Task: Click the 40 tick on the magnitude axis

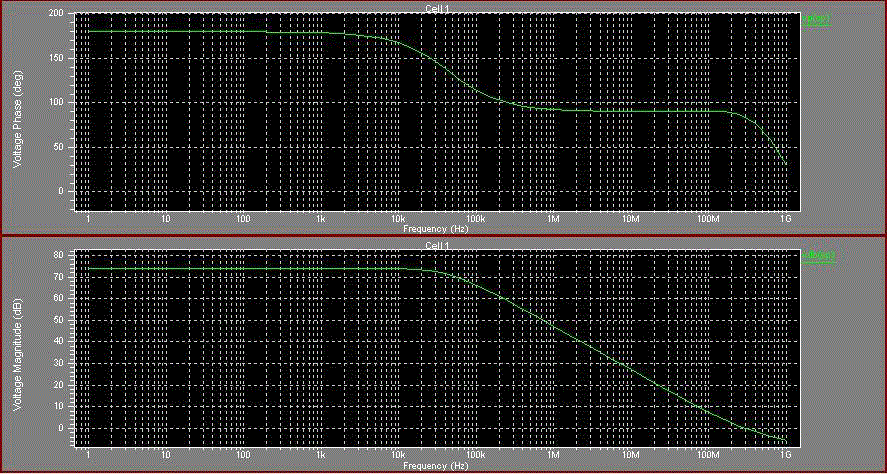Action: pyautogui.click(x=59, y=341)
